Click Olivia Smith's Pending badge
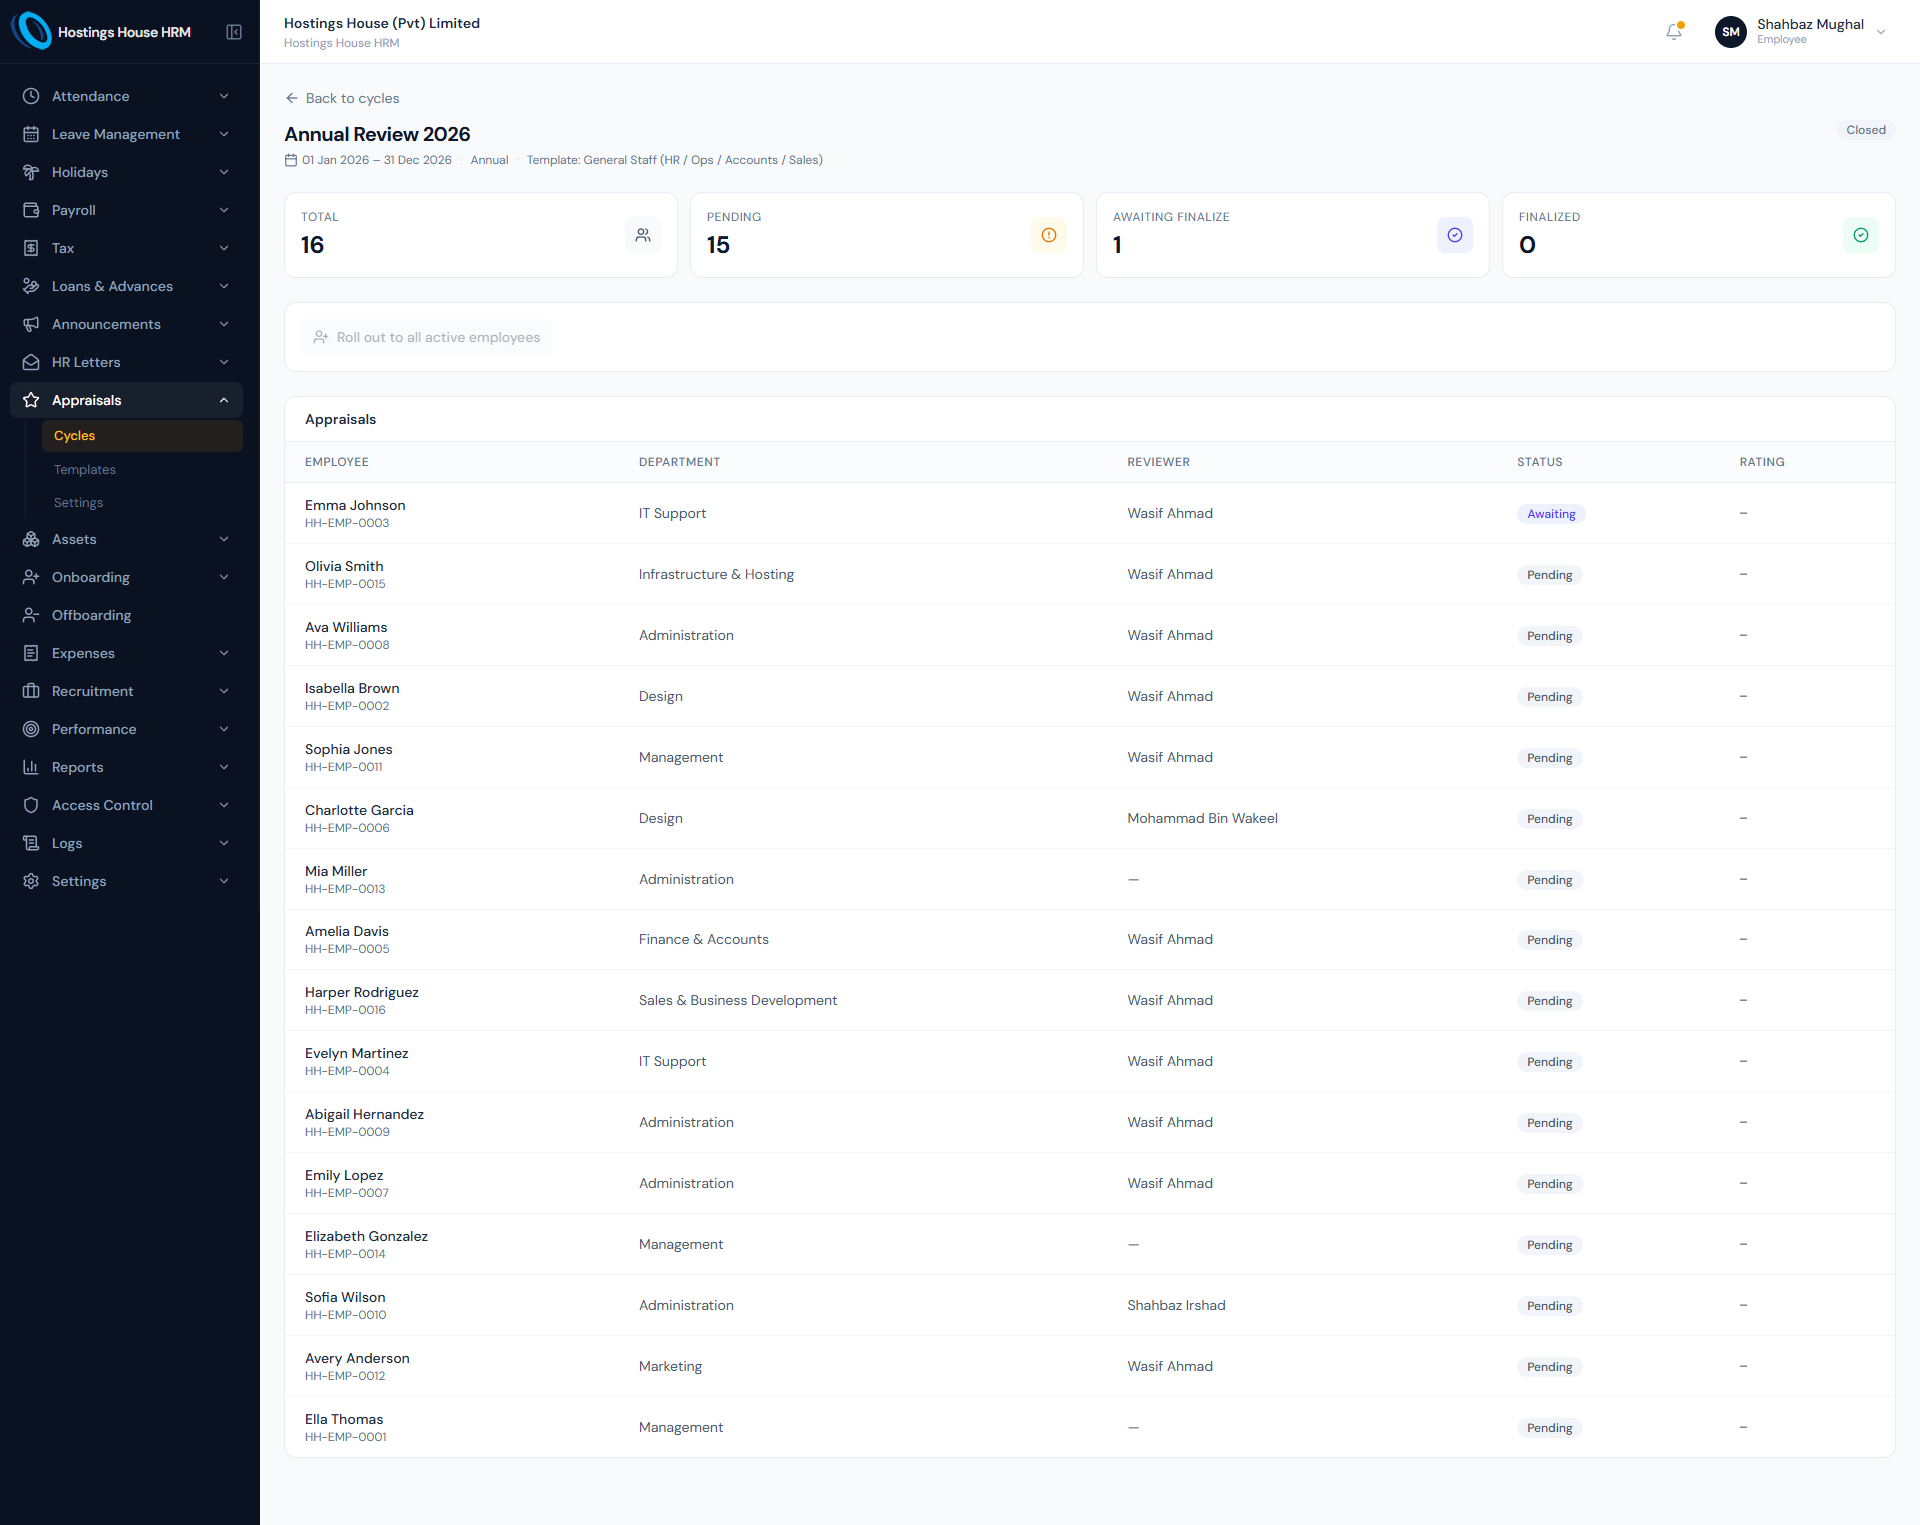Screen dimensions: 1920x1525 [1549, 575]
